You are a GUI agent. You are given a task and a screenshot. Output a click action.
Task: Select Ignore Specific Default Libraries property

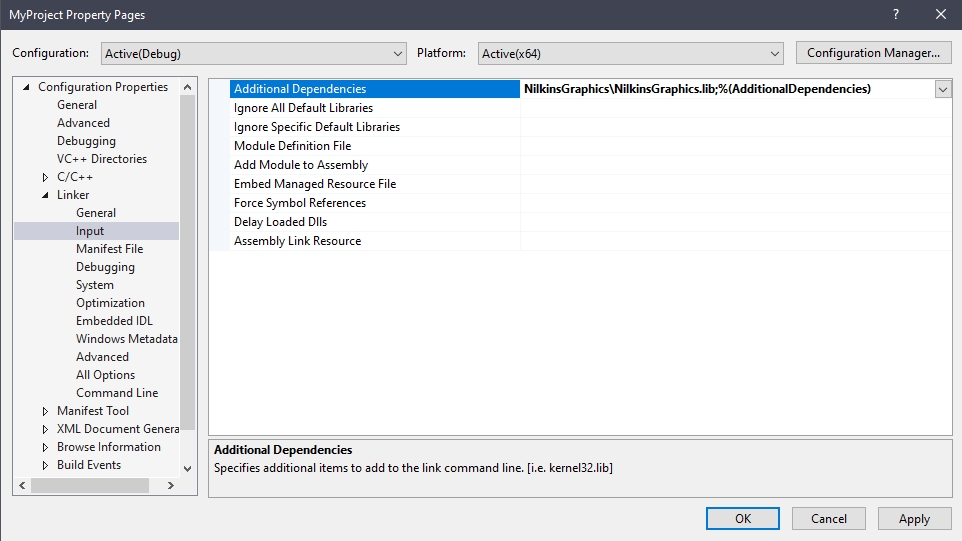click(x=375, y=127)
